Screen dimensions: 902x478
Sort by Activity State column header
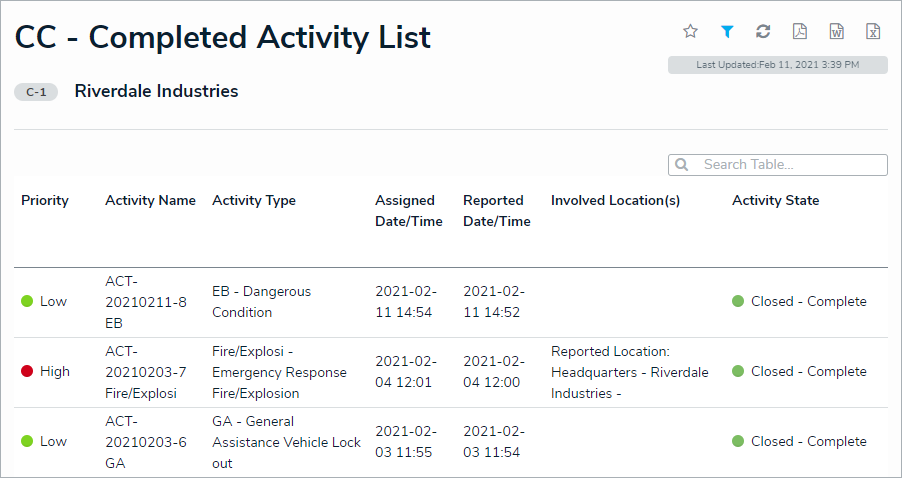775,201
